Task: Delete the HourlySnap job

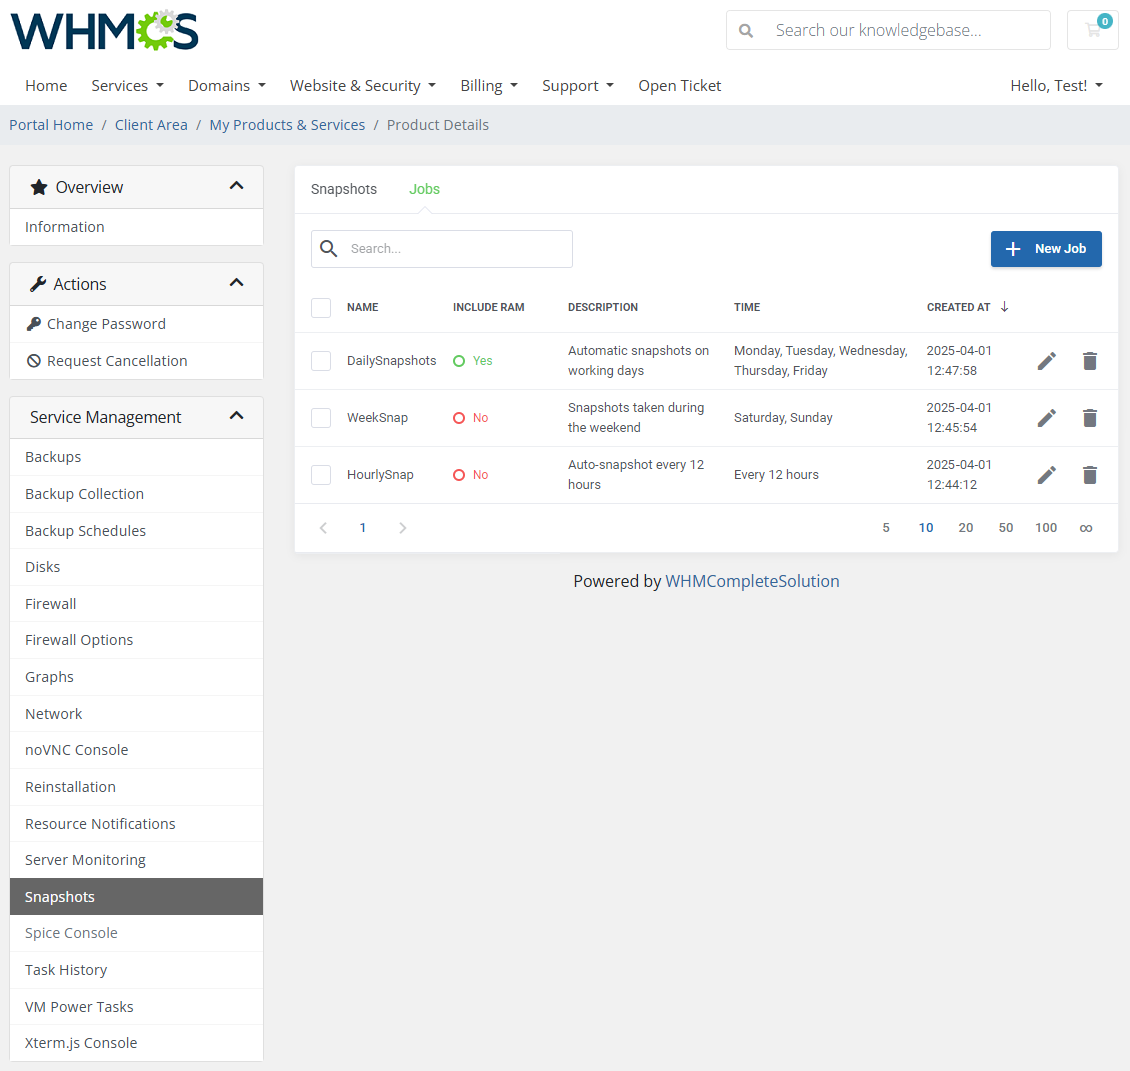Action: [x=1090, y=474]
